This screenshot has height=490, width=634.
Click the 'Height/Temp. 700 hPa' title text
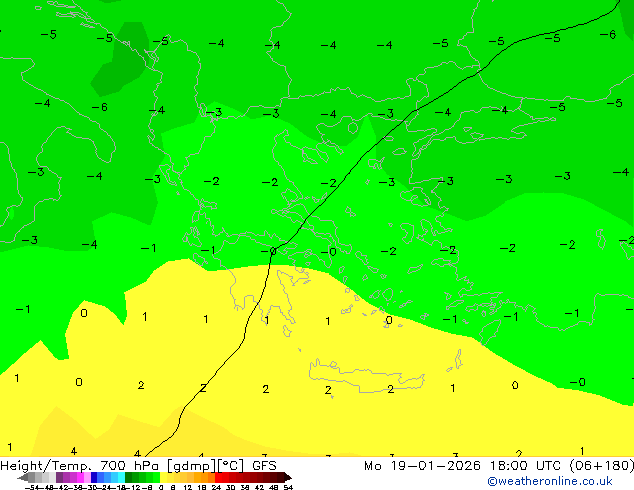coord(79,466)
